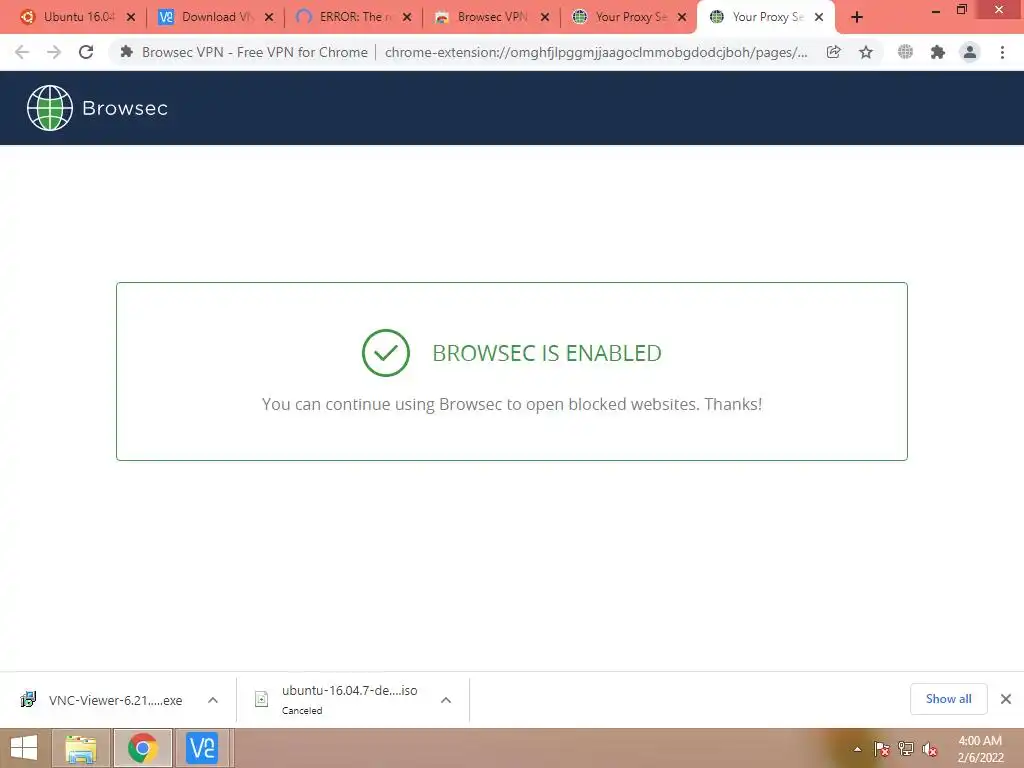Viewport: 1024px width, 768px height.
Task: Click BROWSEC IS ENABLED heading
Action: pyautogui.click(x=547, y=353)
